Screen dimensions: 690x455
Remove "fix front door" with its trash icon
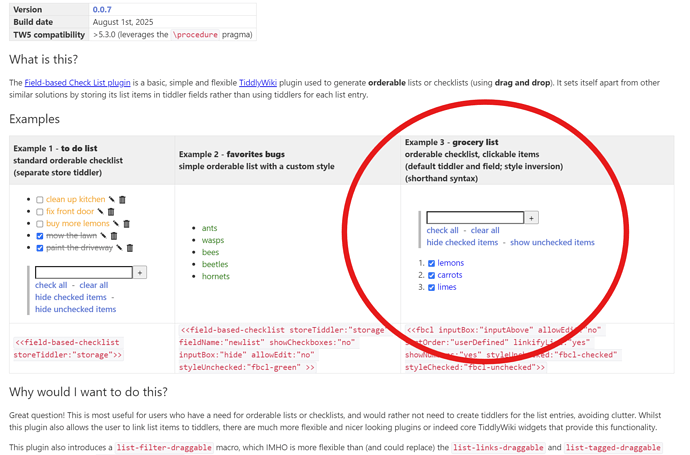111,212
